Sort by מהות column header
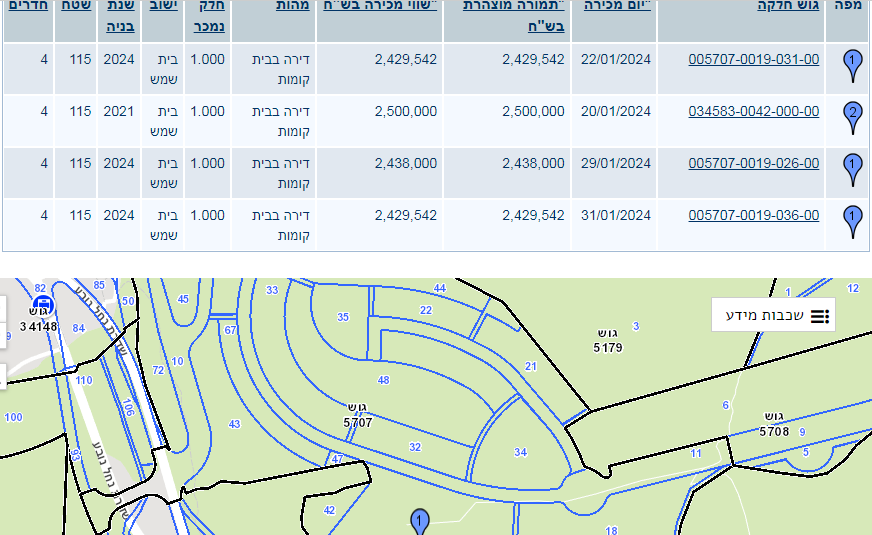Viewport: 872px width, 535px height. [x=293, y=6]
